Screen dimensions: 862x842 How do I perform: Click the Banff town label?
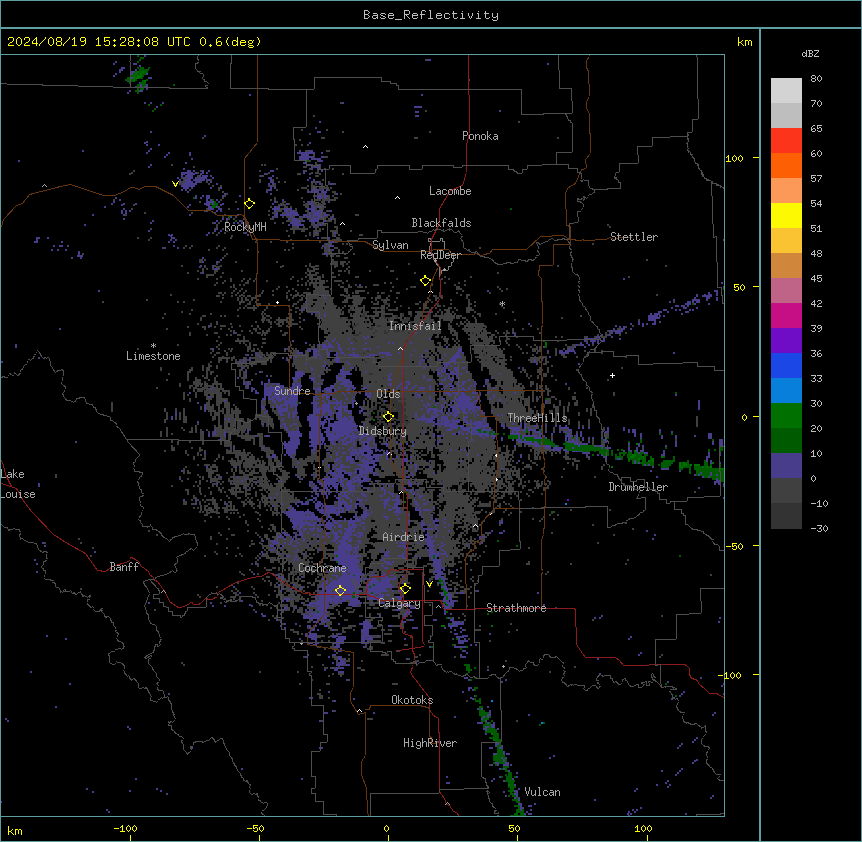click(124, 567)
